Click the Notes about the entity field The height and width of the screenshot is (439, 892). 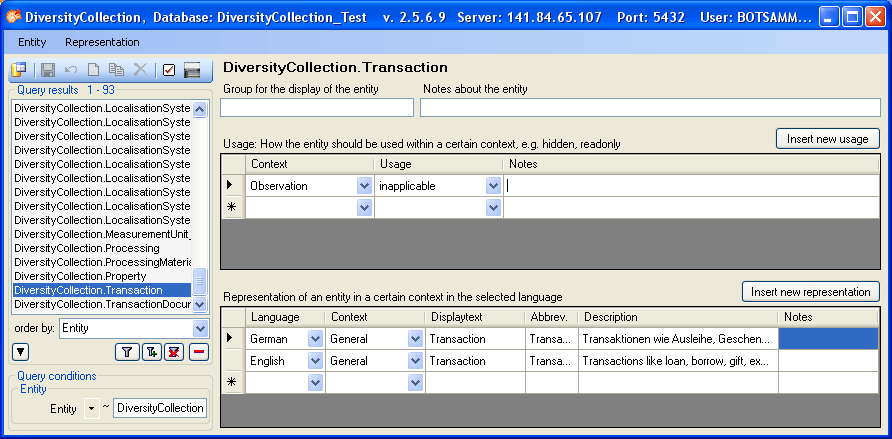coord(650,107)
